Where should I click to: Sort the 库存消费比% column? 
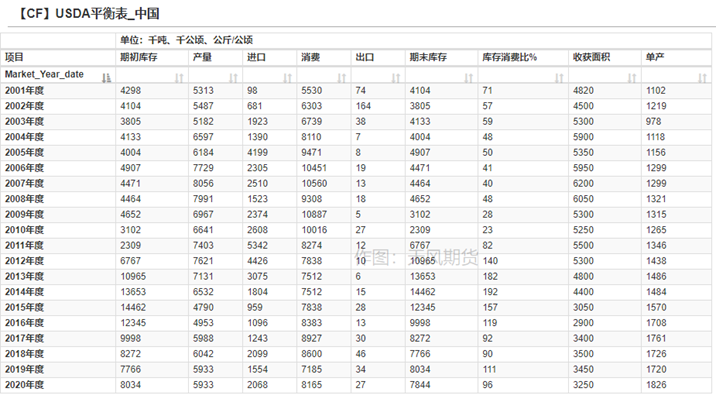[559, 78]
